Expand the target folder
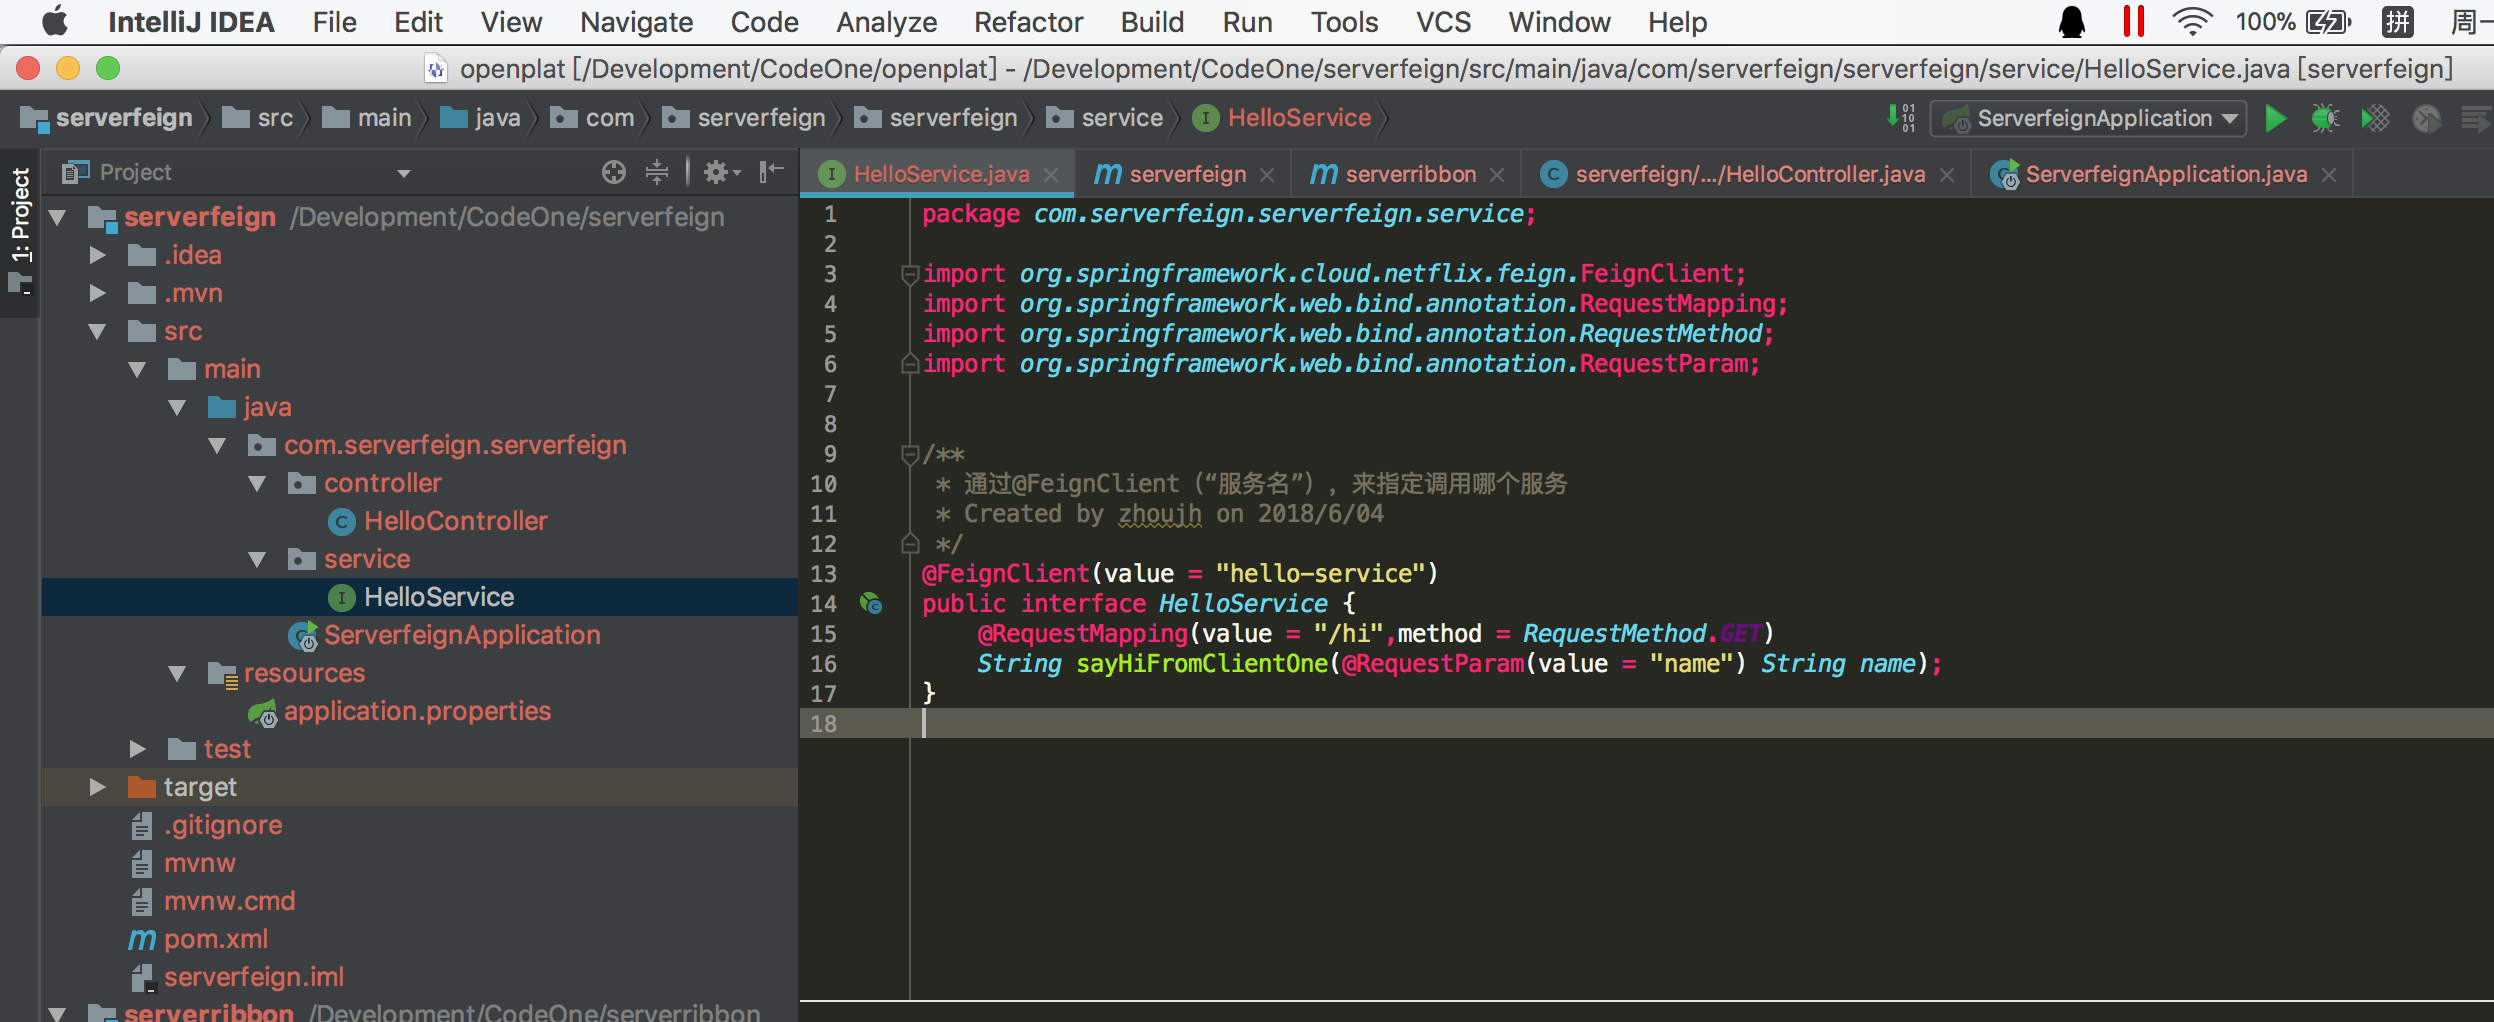The image size is (2494, 1022). point(97,787)
